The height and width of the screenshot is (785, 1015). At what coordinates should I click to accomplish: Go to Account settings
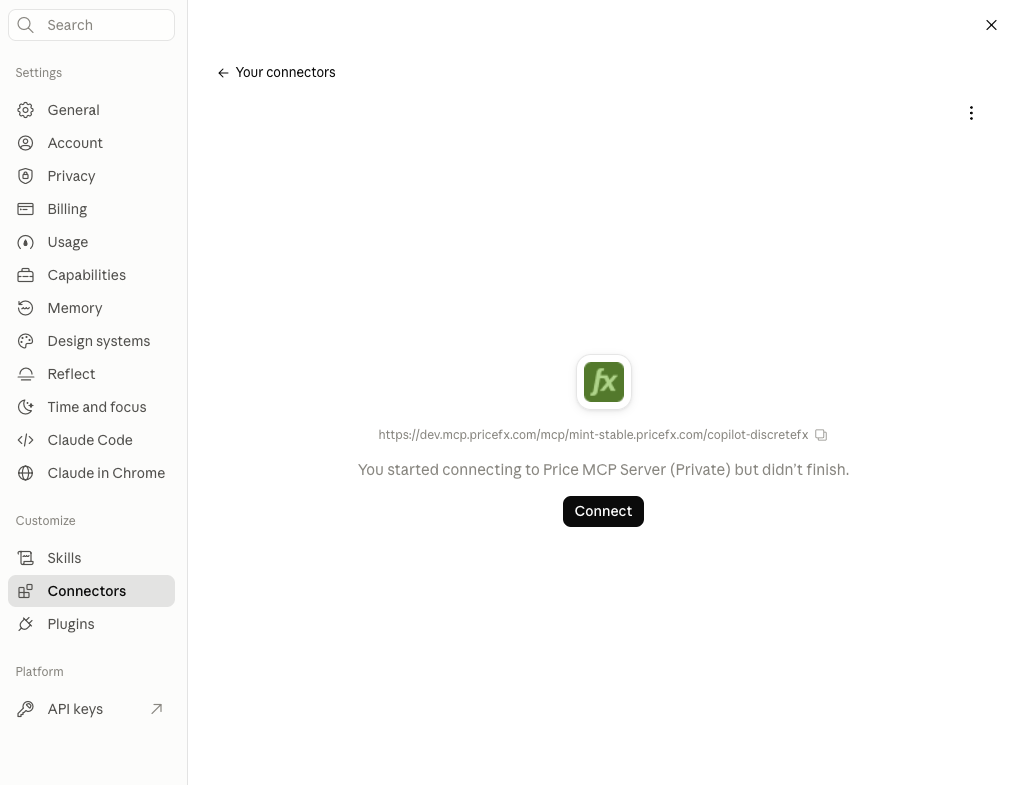click(x=91, y=143)
